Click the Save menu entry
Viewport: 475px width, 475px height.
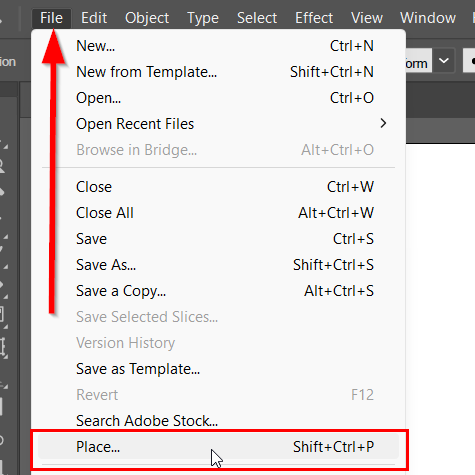(218, 239)
